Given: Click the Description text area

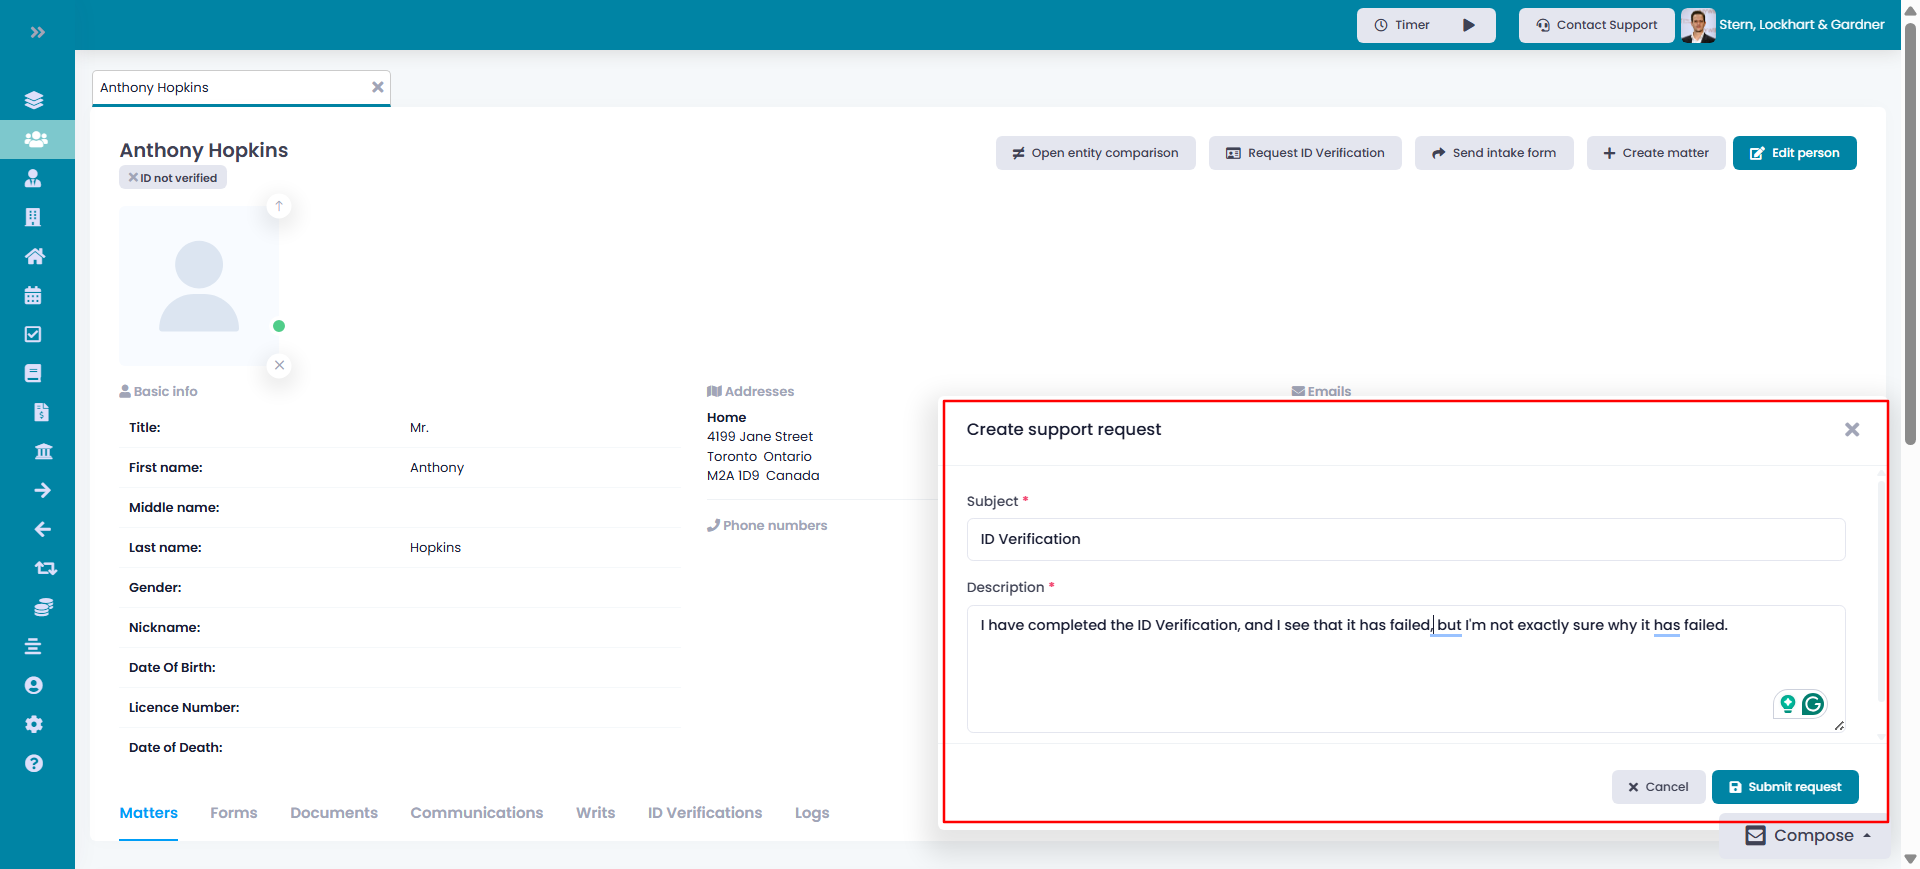Looking at the screenshot, I should click(x=1406, y=669).
